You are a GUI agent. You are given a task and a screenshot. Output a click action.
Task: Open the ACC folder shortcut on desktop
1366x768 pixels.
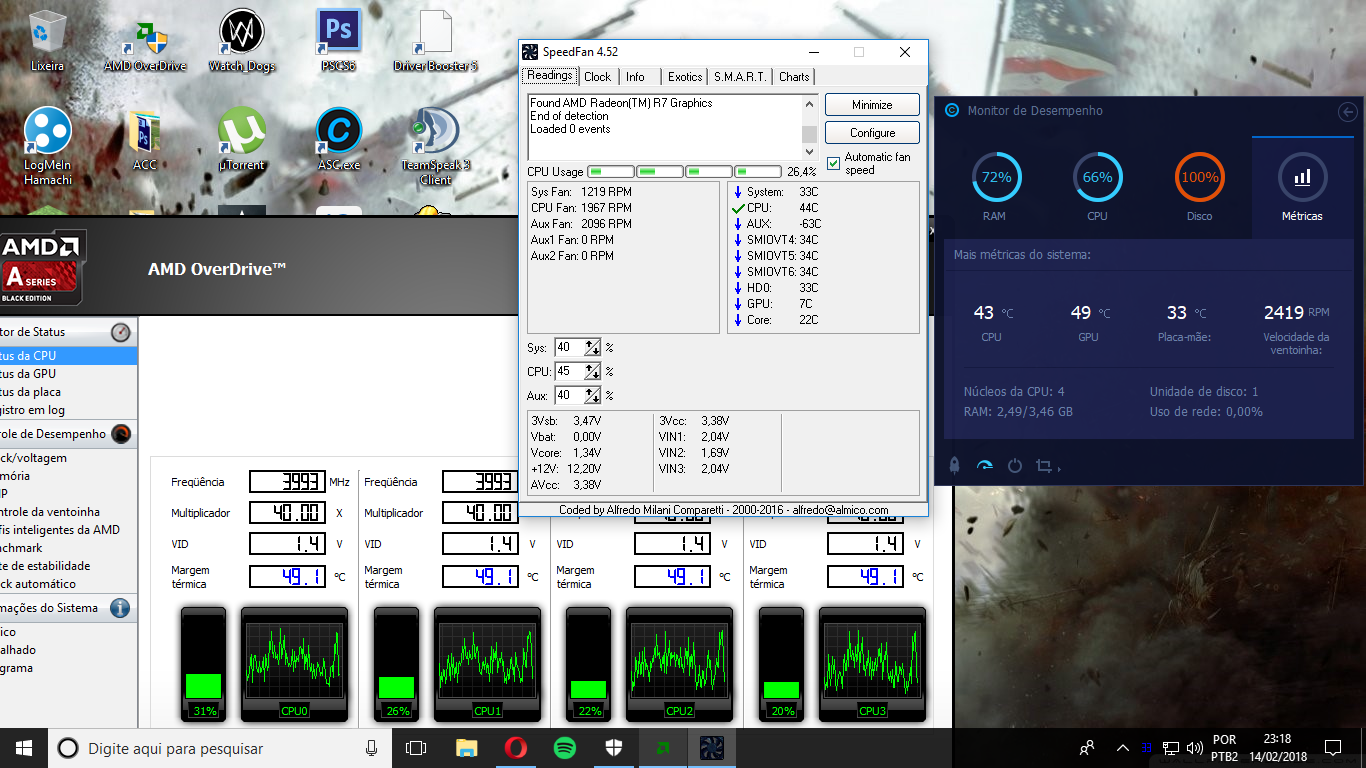145,140
